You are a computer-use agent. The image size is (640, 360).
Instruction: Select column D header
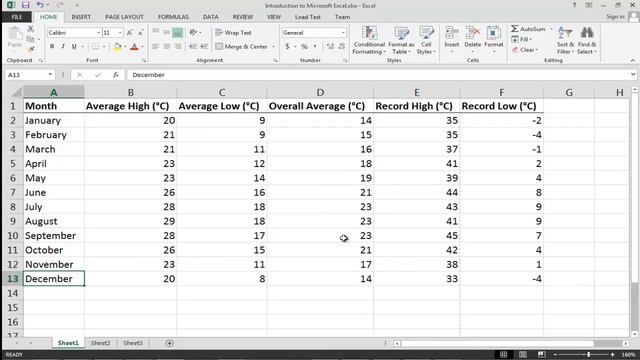[320, 93]
